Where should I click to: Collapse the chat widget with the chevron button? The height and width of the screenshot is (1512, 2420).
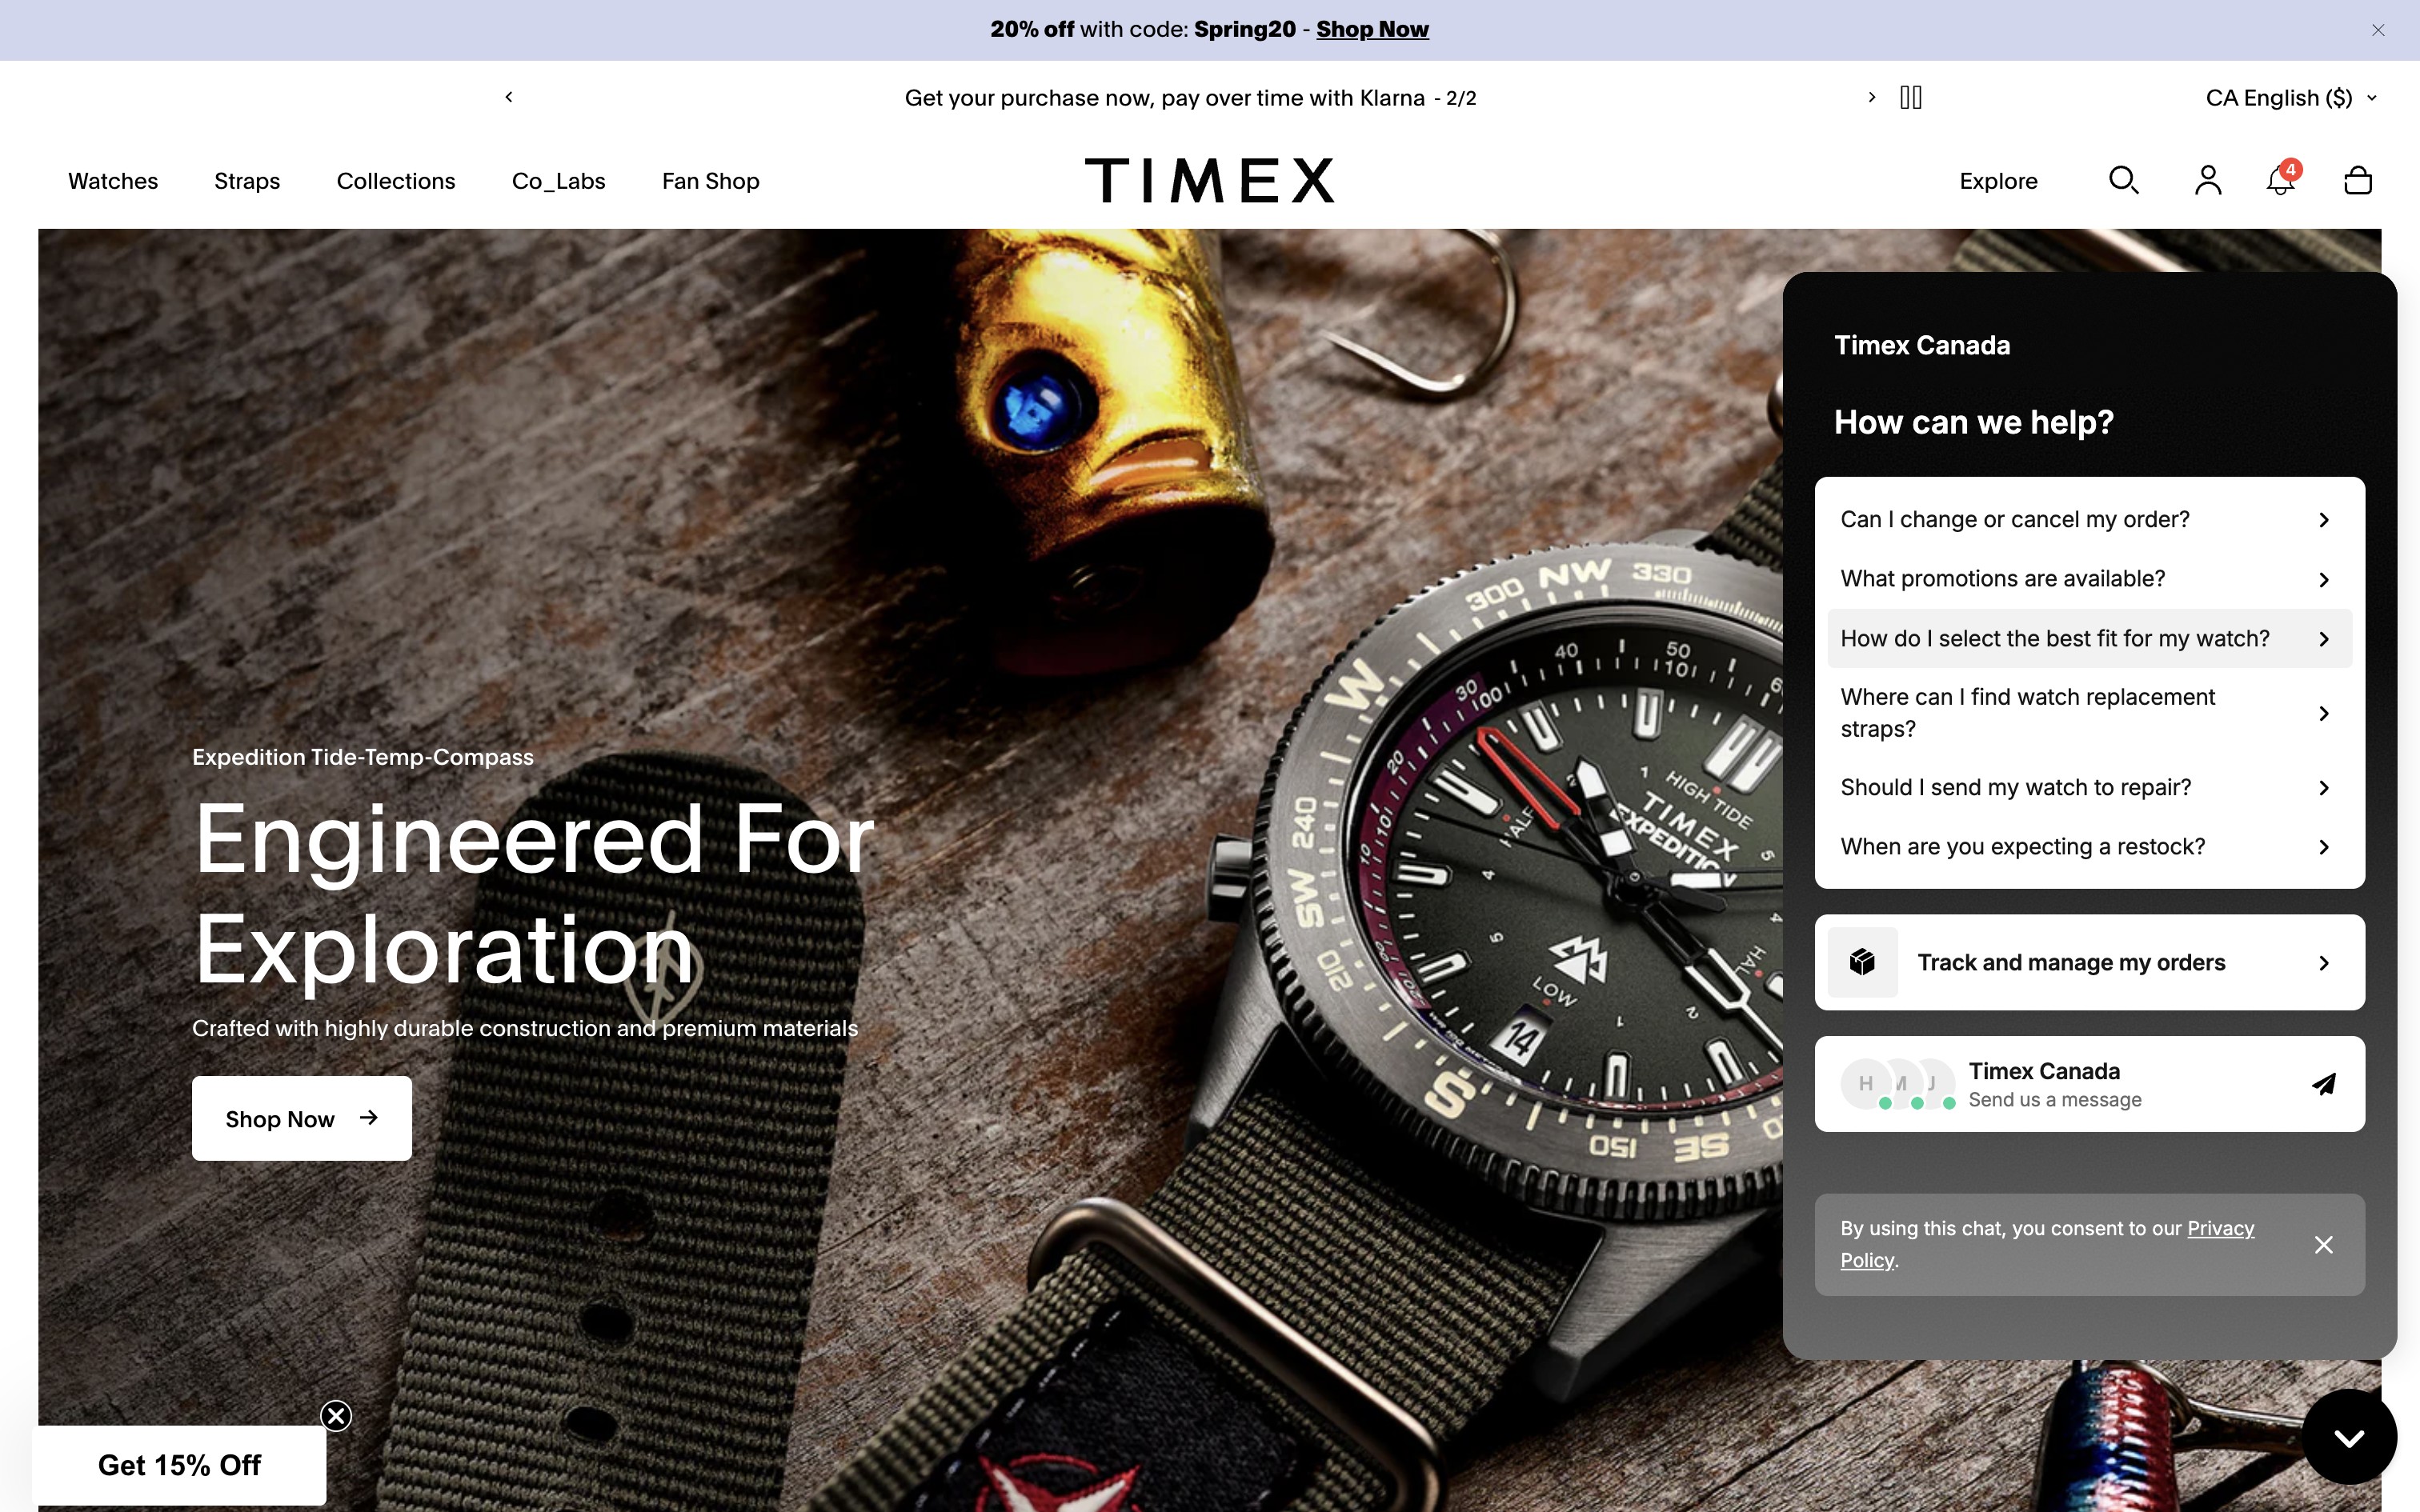tap(2349, 1437)
